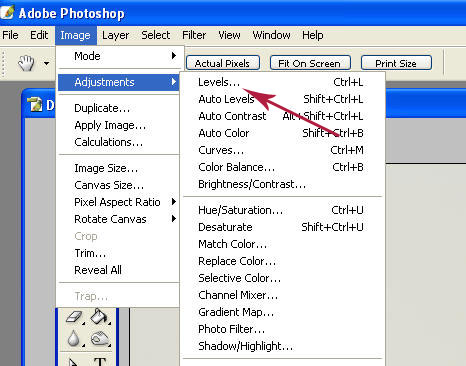Select the Blur (water drop) tool

(74, 339)
